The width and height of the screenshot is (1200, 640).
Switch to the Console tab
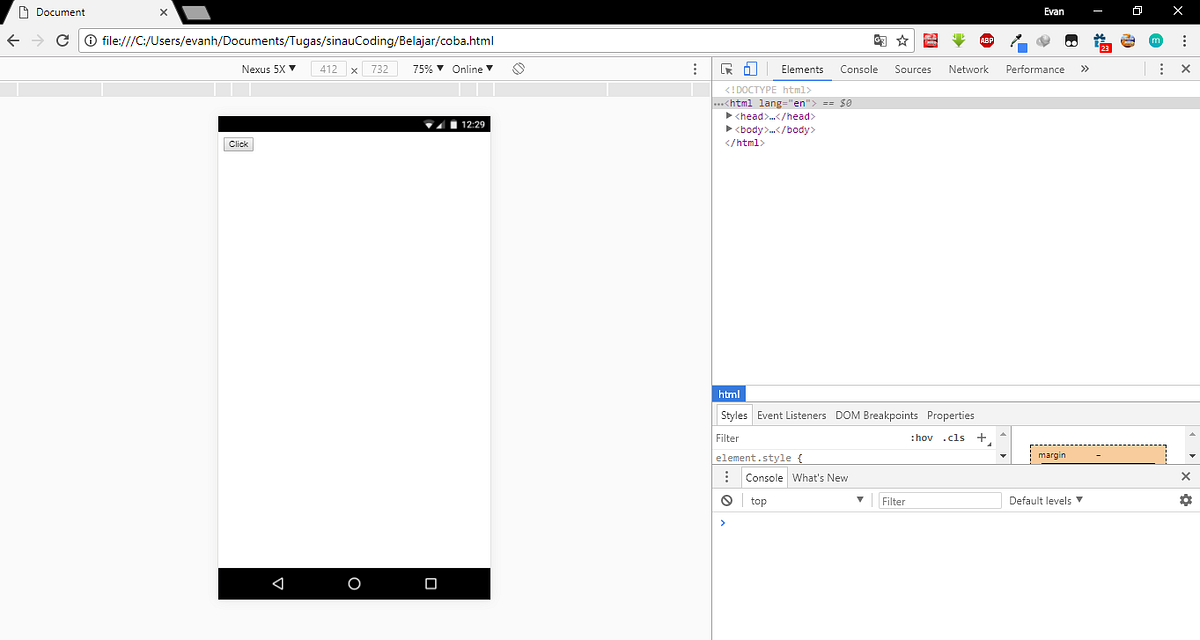tap(858, 69)
